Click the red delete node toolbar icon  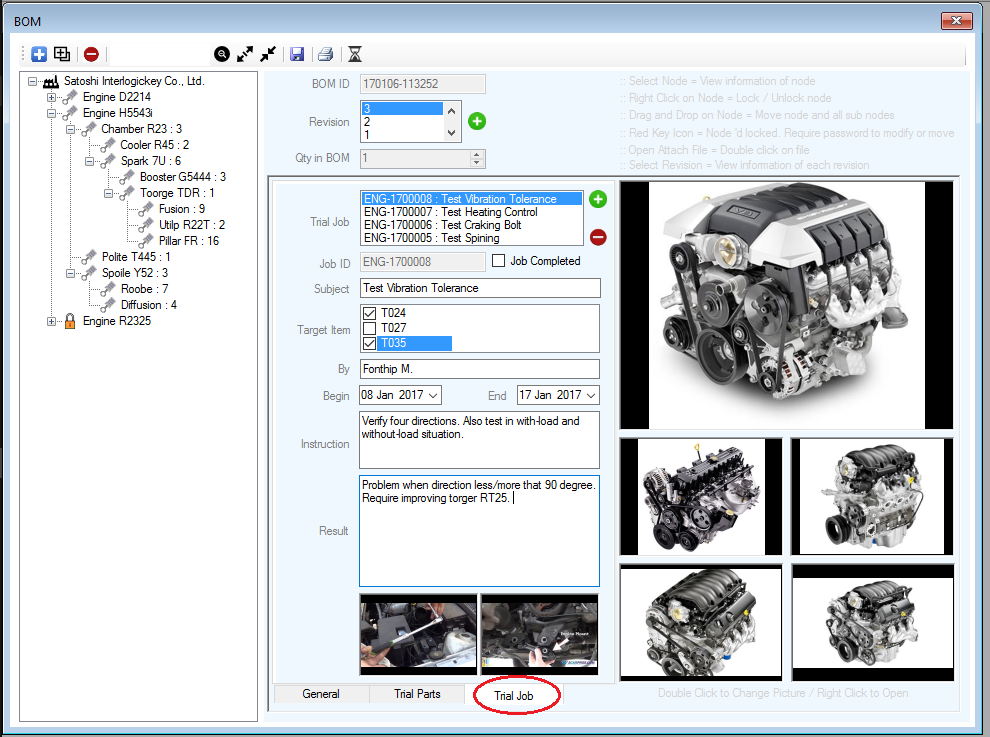click(x=91, y=55)
